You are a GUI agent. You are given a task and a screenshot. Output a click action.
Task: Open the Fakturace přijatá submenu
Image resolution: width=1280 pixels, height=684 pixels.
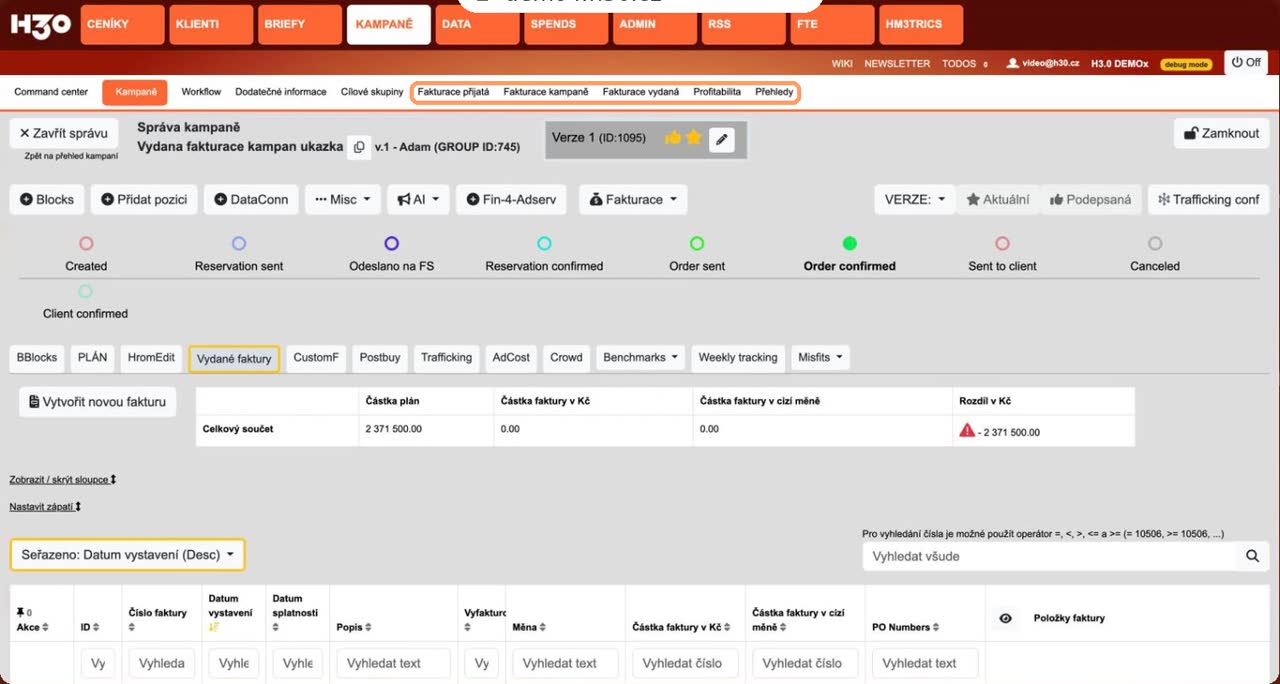[x=453, y=92]
